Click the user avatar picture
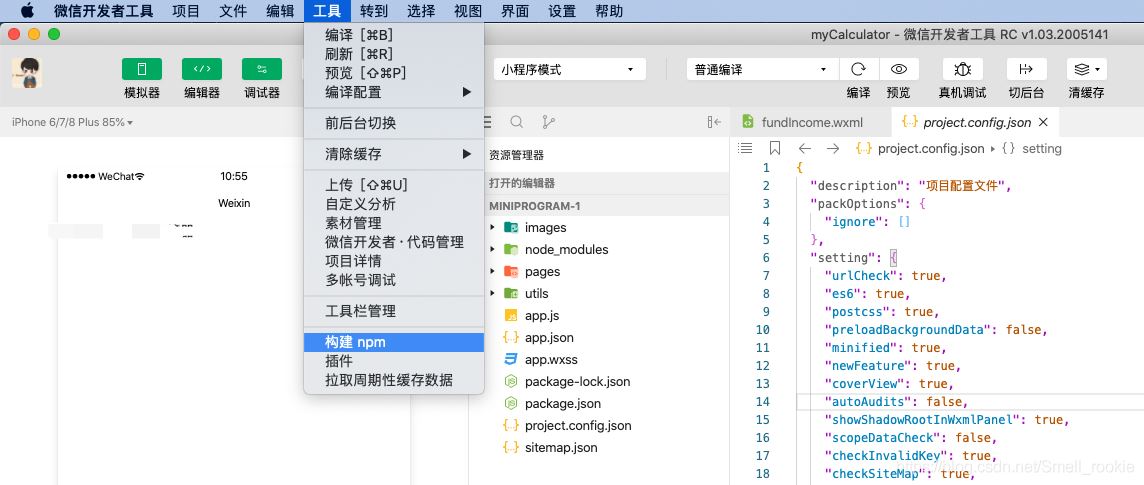The image size is (1144, 485). pos(26,73)
